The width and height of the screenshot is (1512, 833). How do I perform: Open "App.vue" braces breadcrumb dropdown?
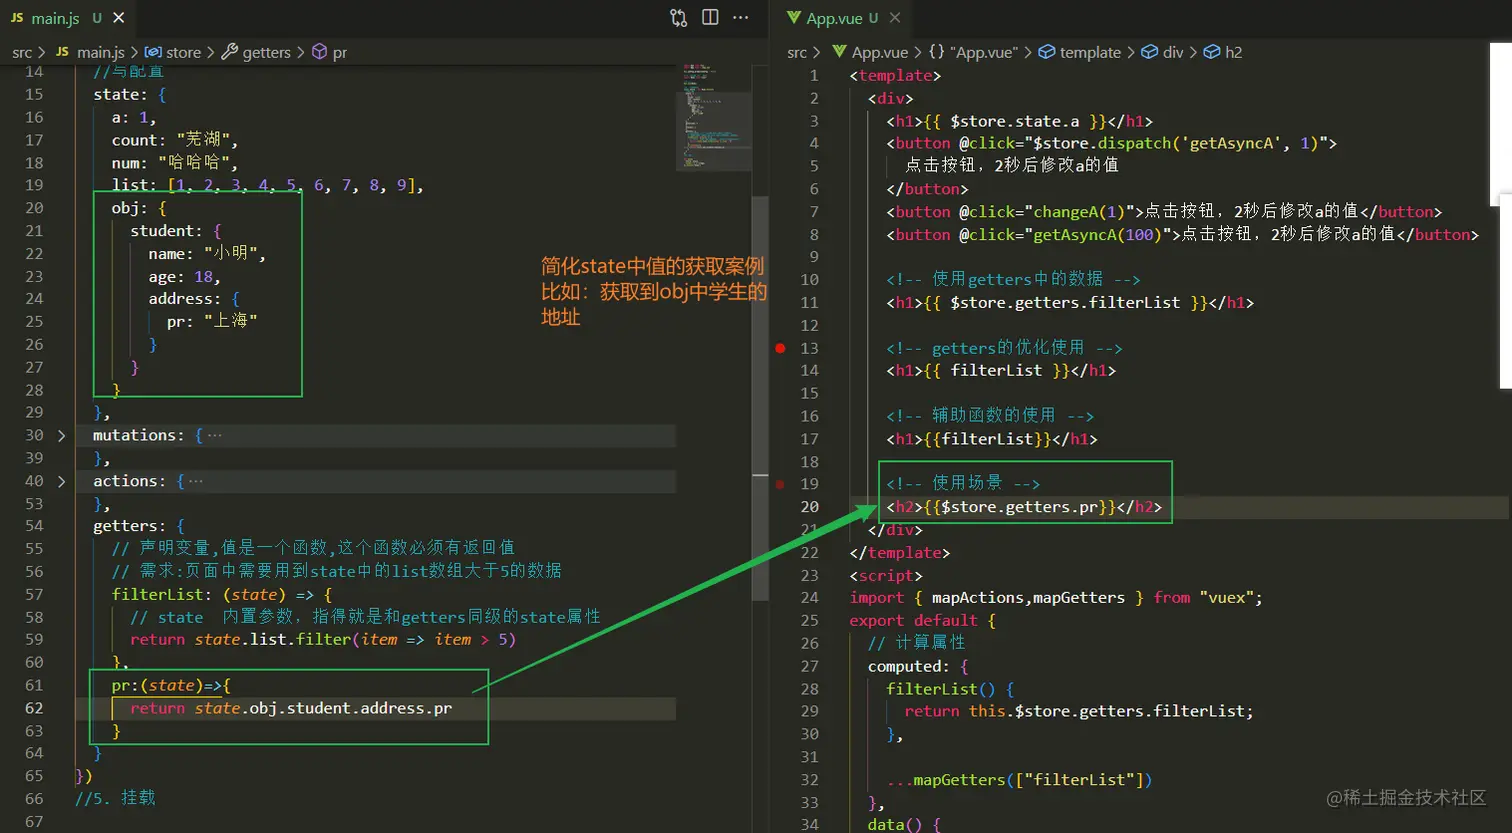pos(983,52)
